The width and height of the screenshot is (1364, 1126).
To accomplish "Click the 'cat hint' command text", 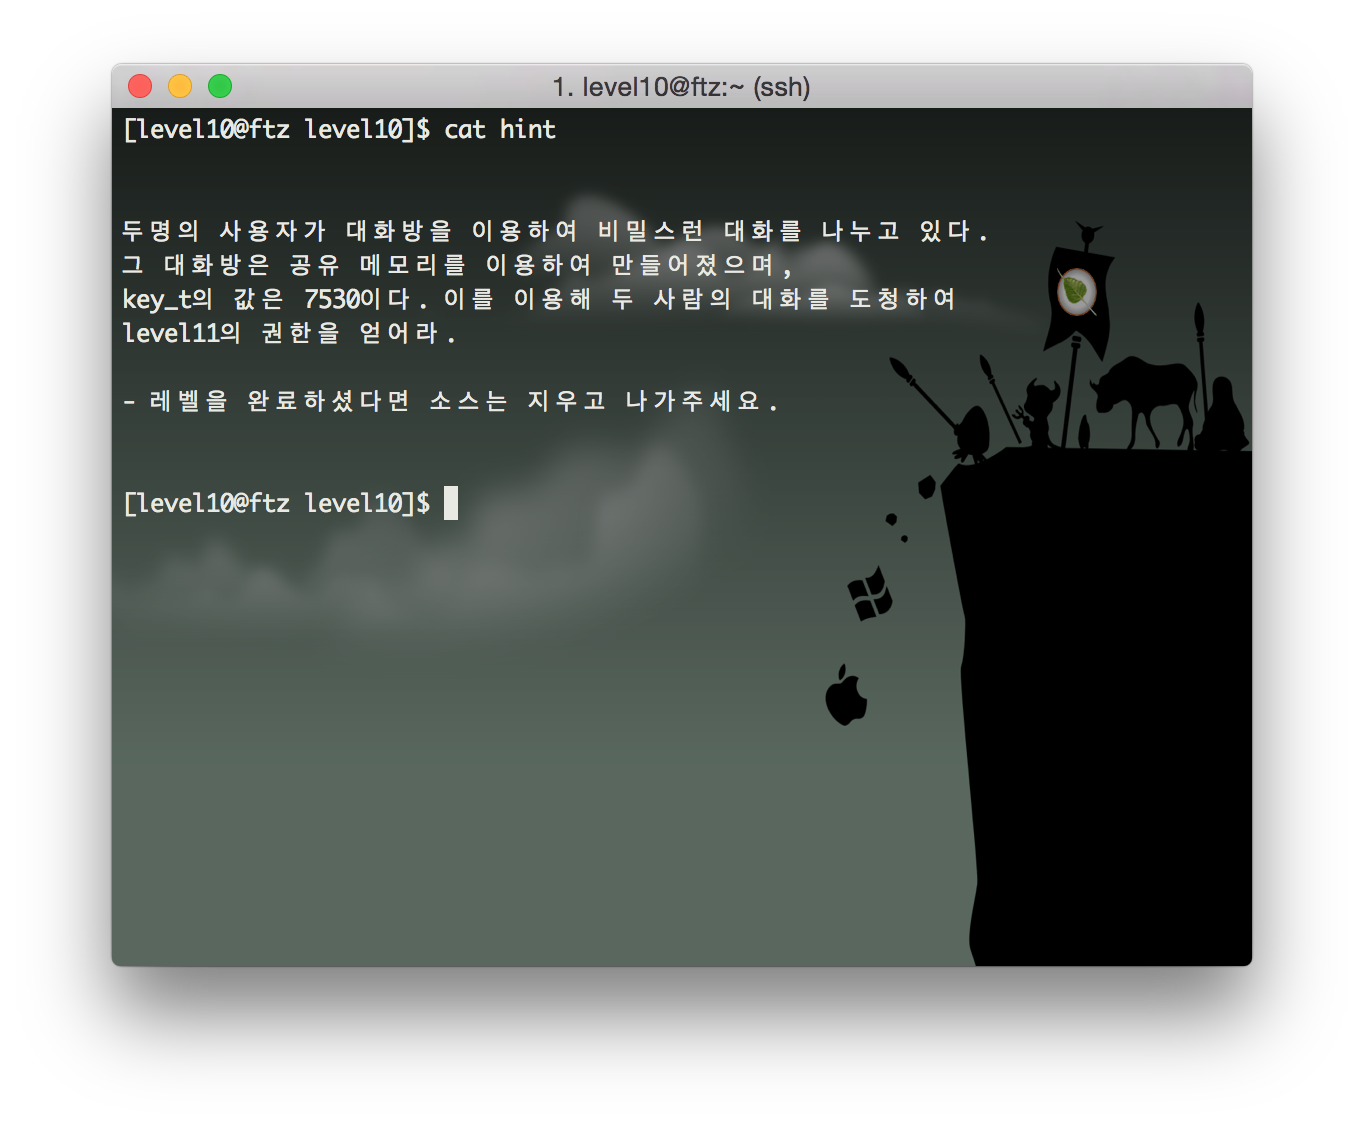I will coord(500,129).
